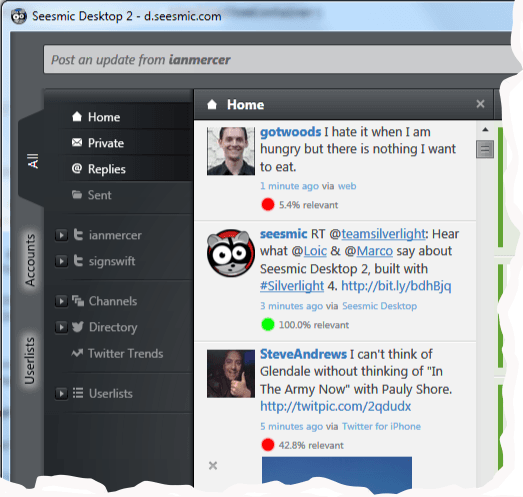Click the envelope icon beside Private
Screen dimensions: 523x497
tap(77, 142)
